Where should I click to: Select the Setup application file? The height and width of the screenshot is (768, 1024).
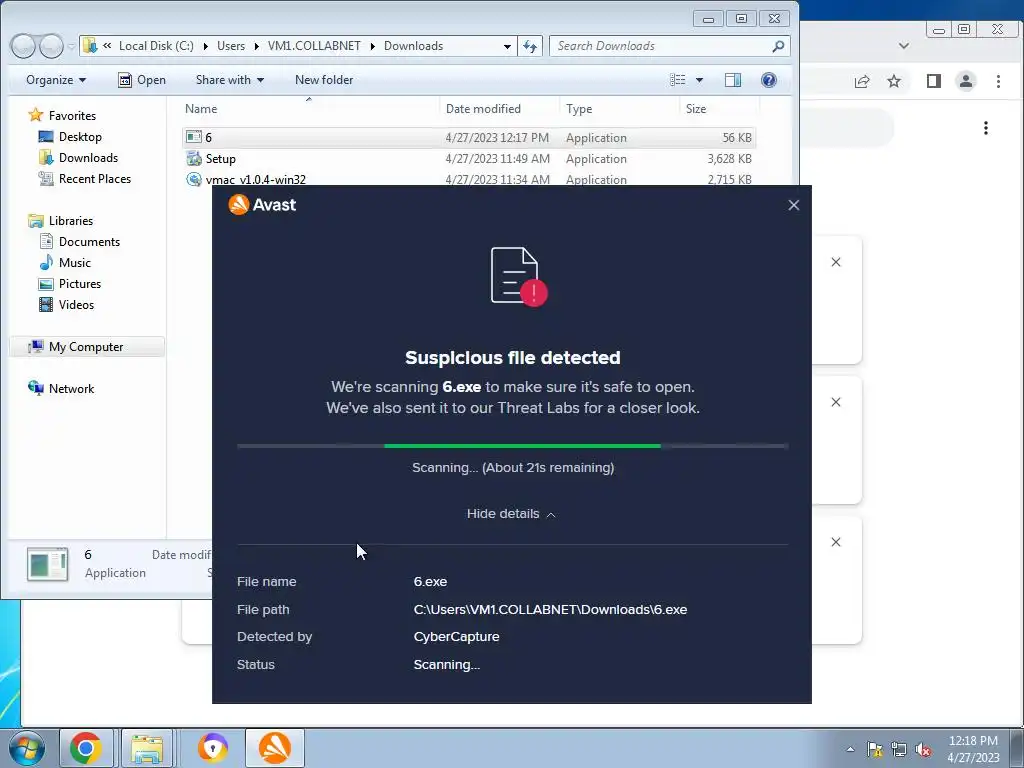click(x=469, y=159)
